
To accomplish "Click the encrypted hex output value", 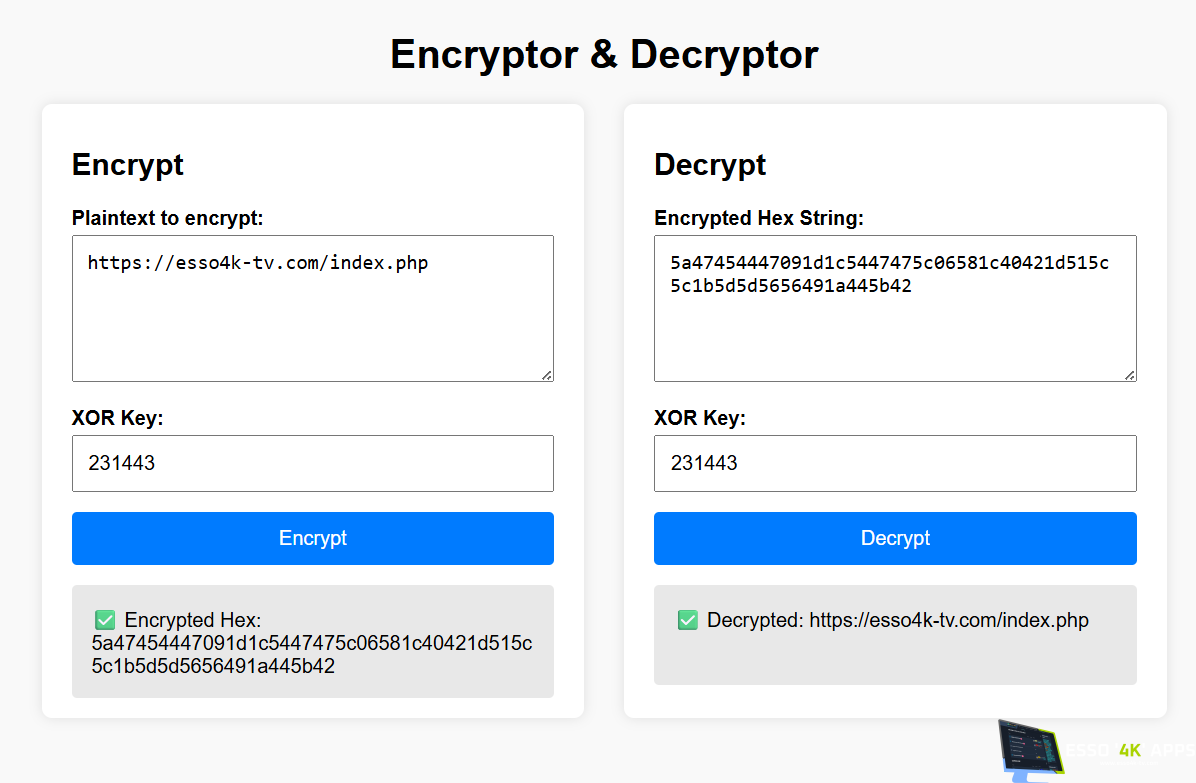I will click(x=312, y=654).
